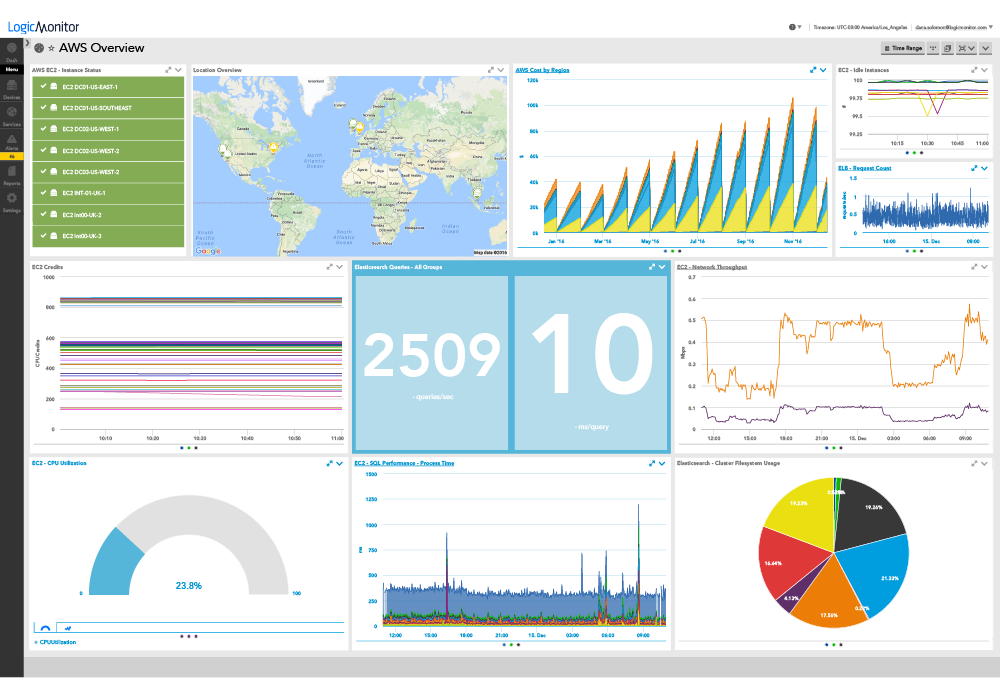1000x678 pixels.
Task: Open Settings in the left sidebar
Action: click(x=11, y=202)
